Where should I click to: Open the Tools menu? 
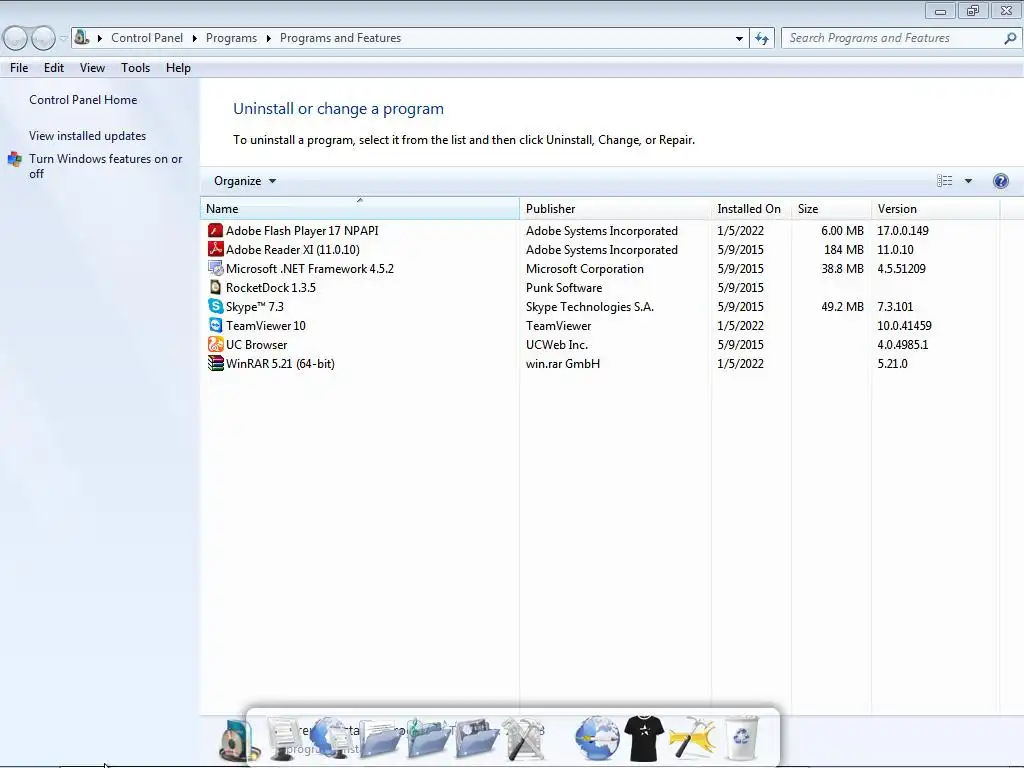coord(135,68)
